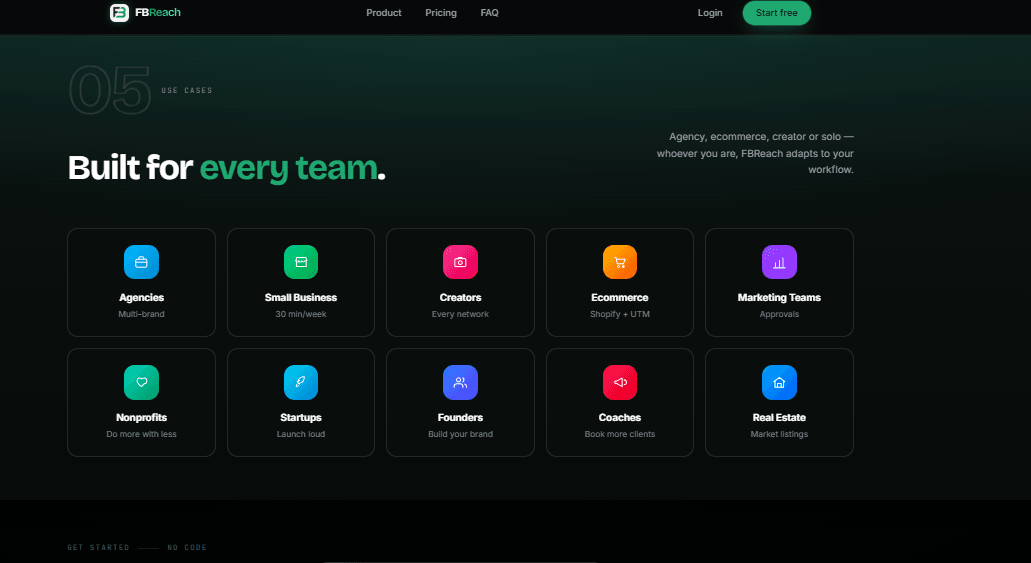Select the Marketing Teams card title
Screen dimensions: 1031x563
779,297
